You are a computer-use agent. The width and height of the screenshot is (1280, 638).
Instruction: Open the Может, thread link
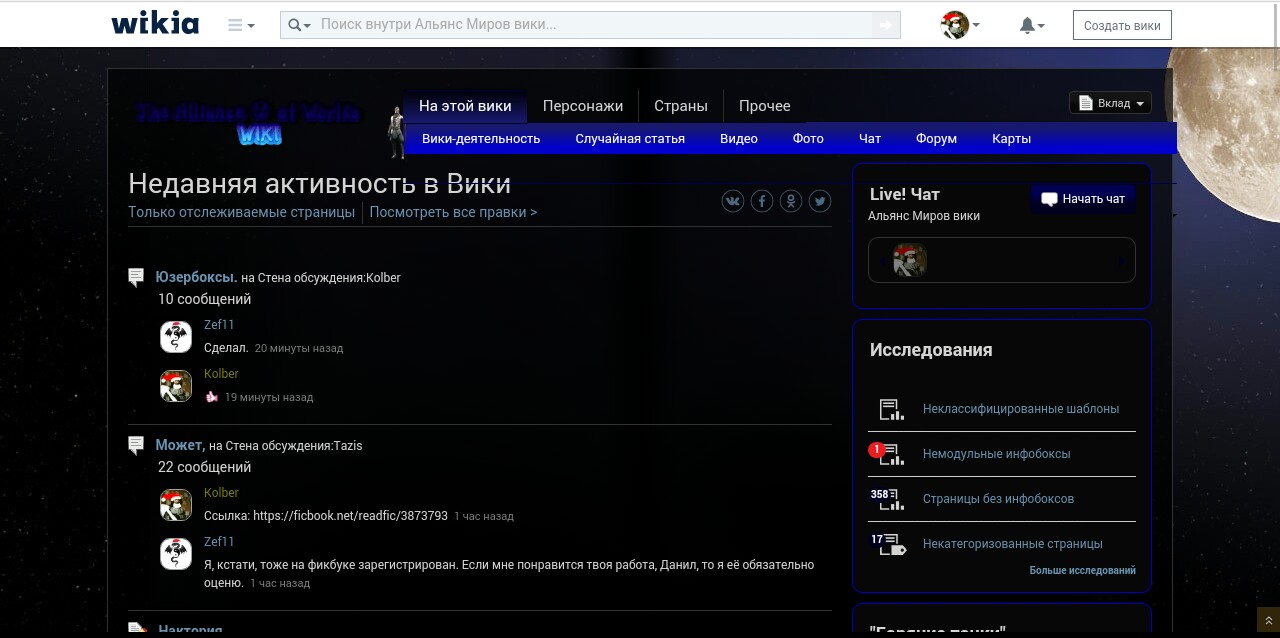pos(180,445)
